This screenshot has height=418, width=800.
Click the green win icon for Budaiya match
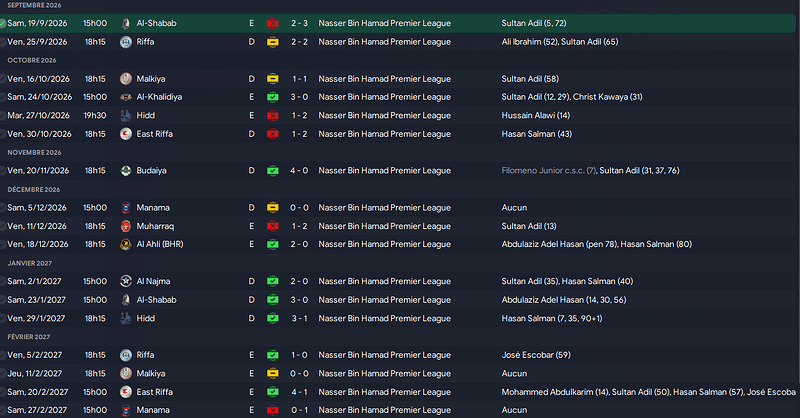pyautogui.click(x=273, y=171)
